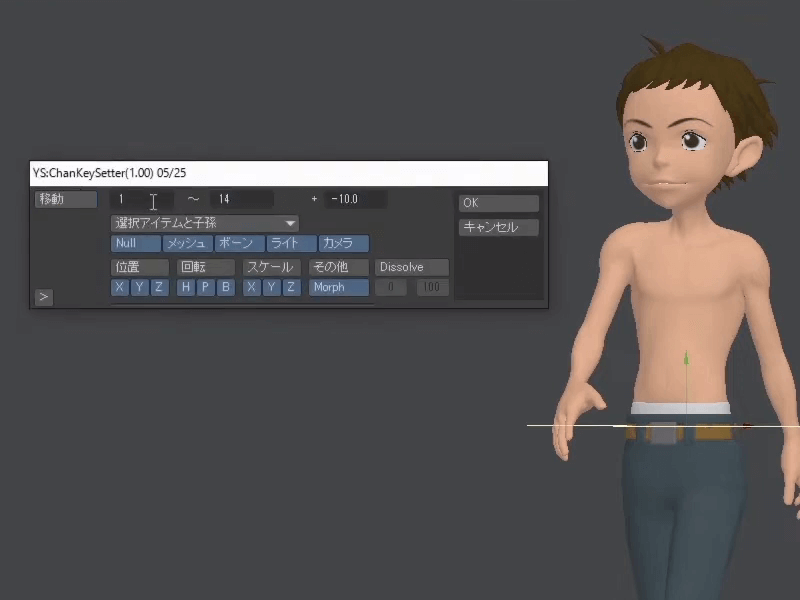This screenshot has height=600, width=800.
Task: Toggle the メッシュ item type button
Action: pyautogui.click(x=187, y=243)
